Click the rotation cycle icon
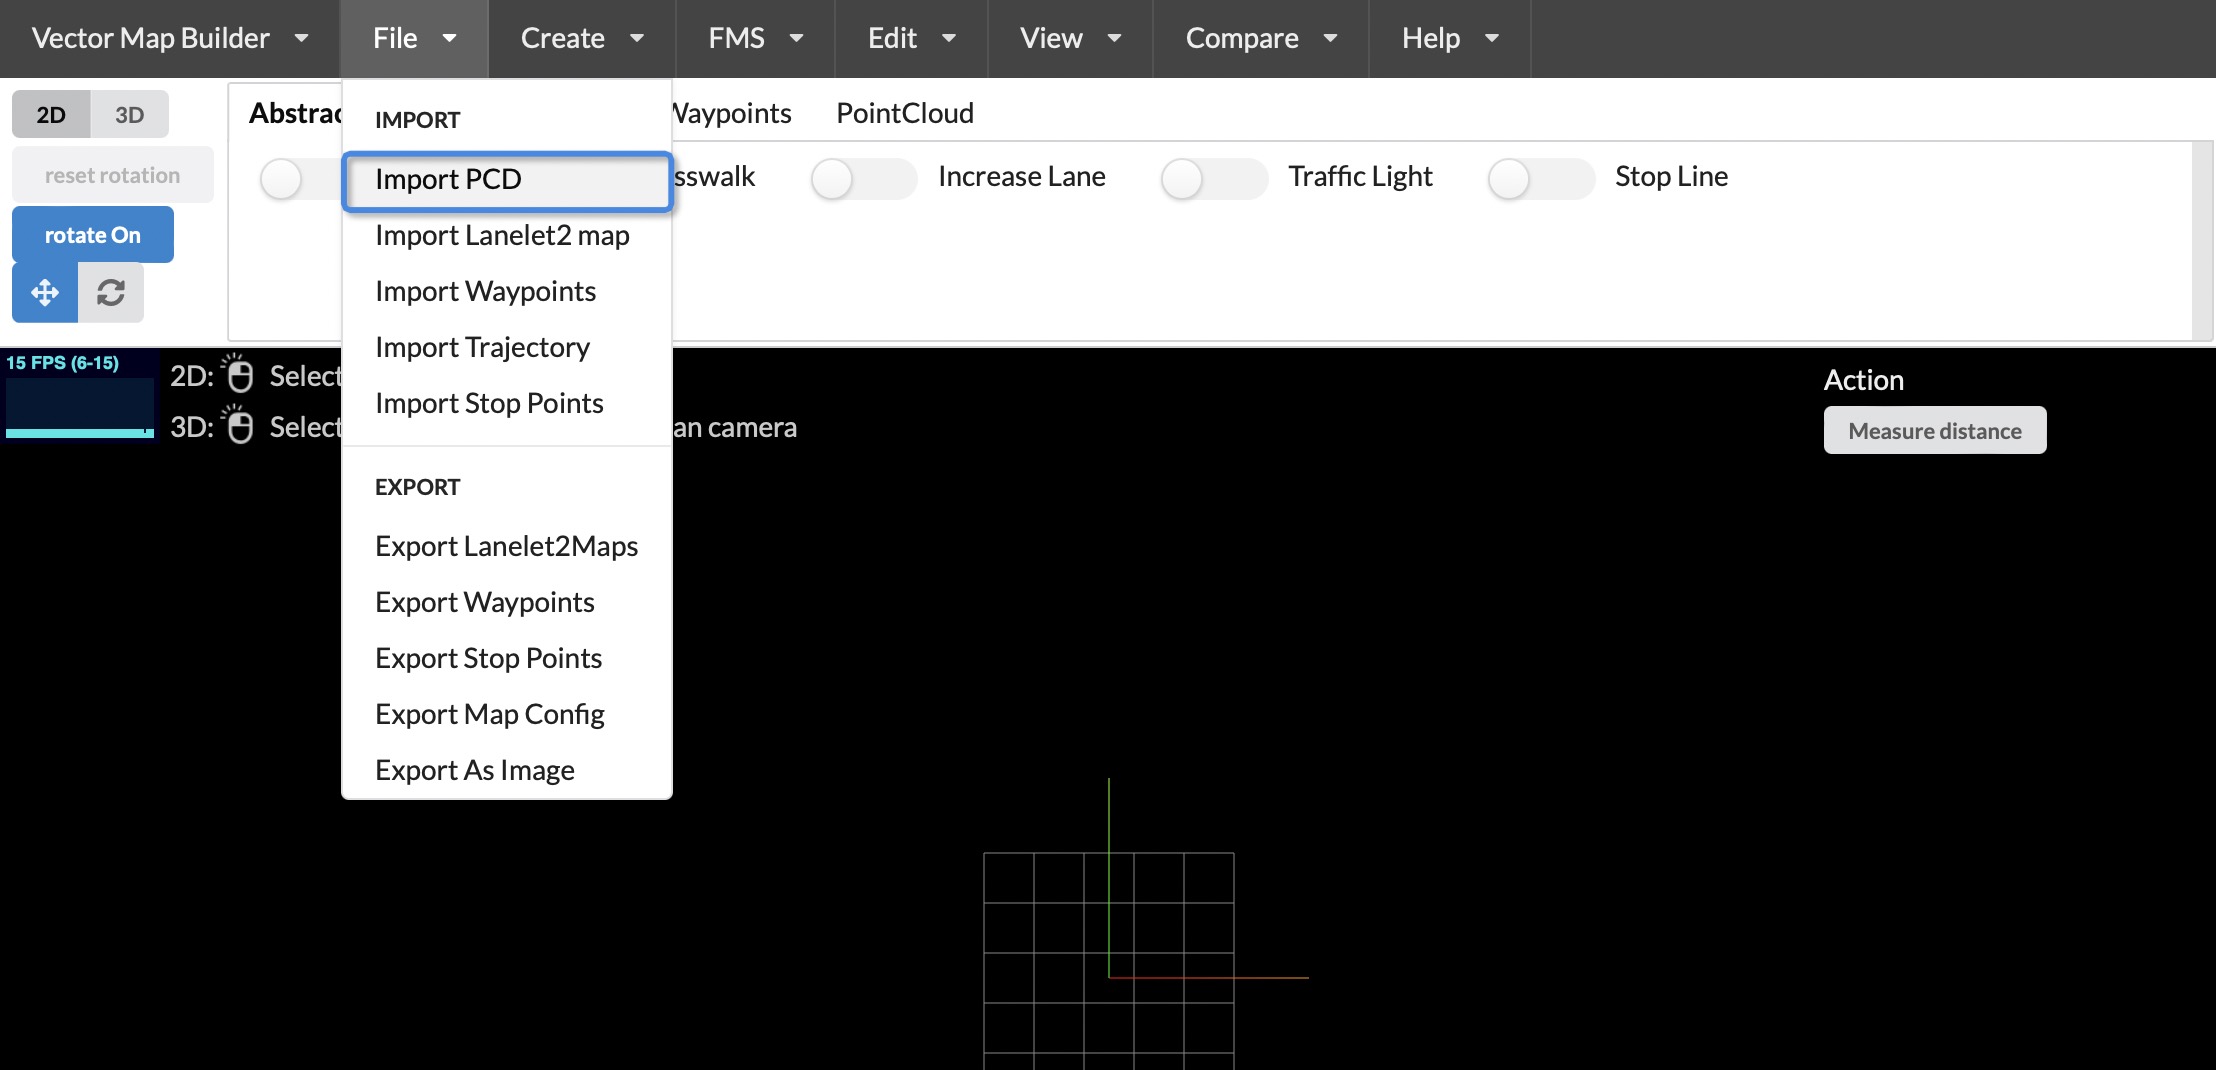2216x1070 pixels. click(x=110, y=292)
